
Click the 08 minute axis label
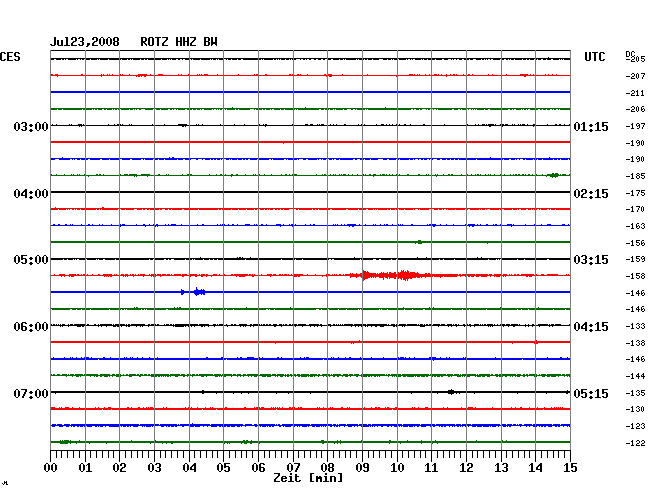327,468
